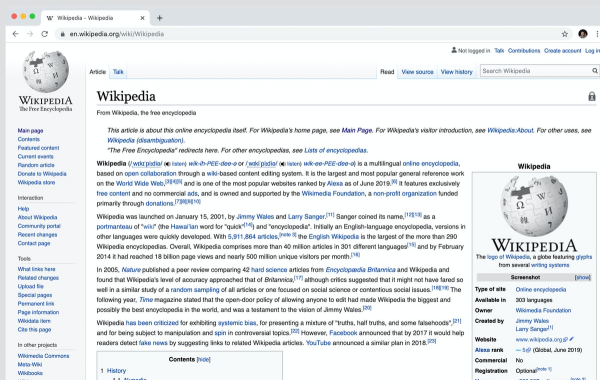Viewport: 600px width, 380px height.
Task: Switch to the Talk tab
Action: 118,72
